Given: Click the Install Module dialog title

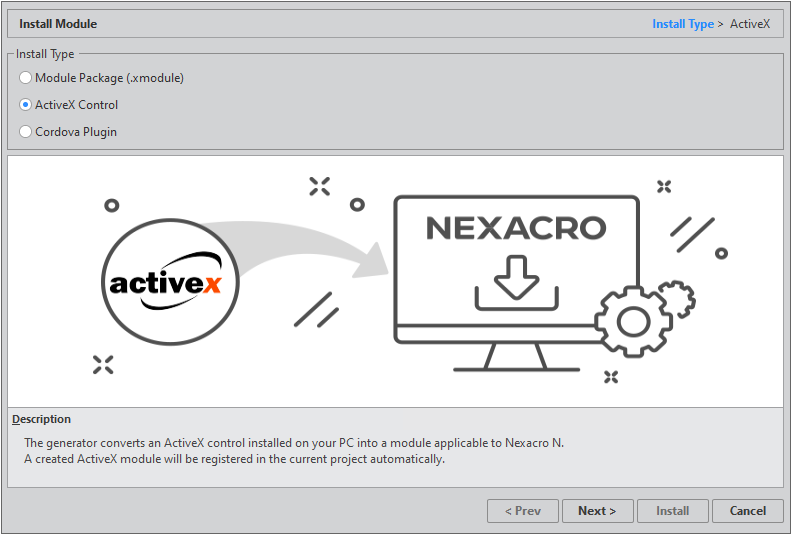Looking at the screenshot, I should (58, 24).
